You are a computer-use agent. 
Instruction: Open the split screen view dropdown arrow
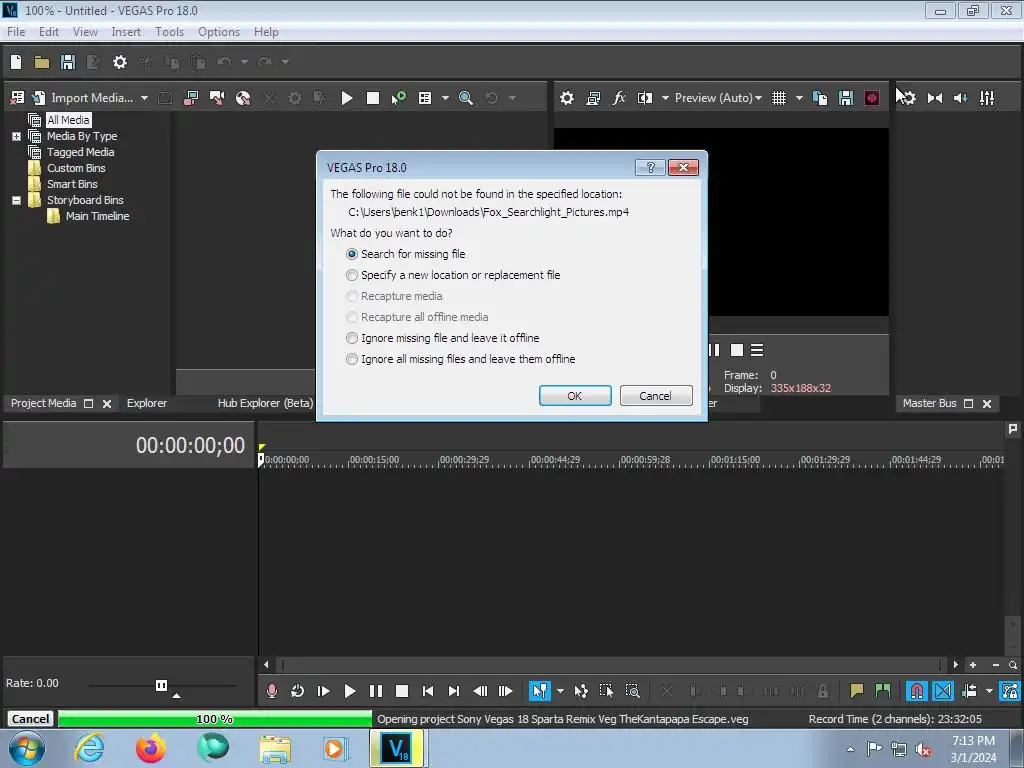(665, 98)
